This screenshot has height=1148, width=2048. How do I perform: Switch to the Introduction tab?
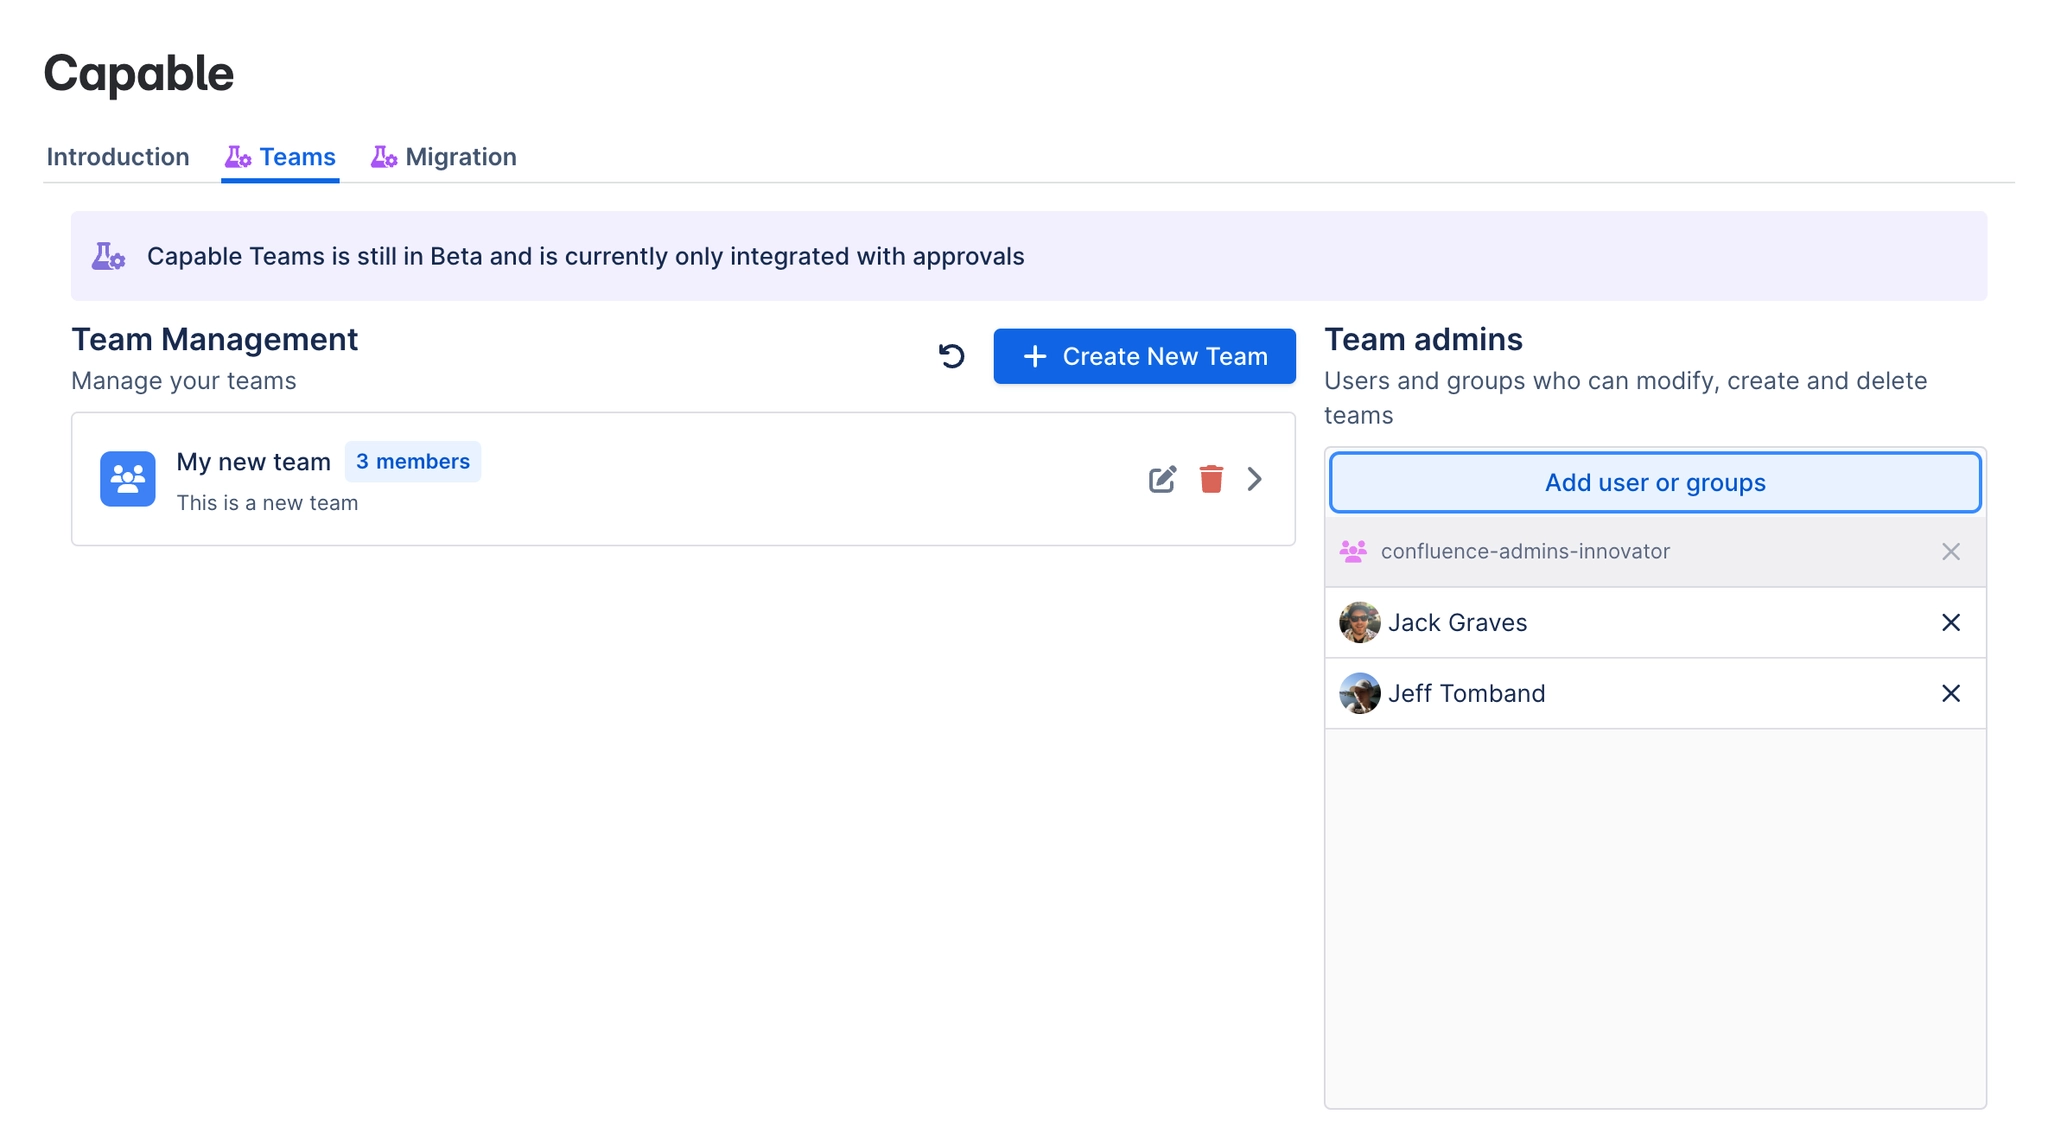pyautogui.click(x=117, y=156)
